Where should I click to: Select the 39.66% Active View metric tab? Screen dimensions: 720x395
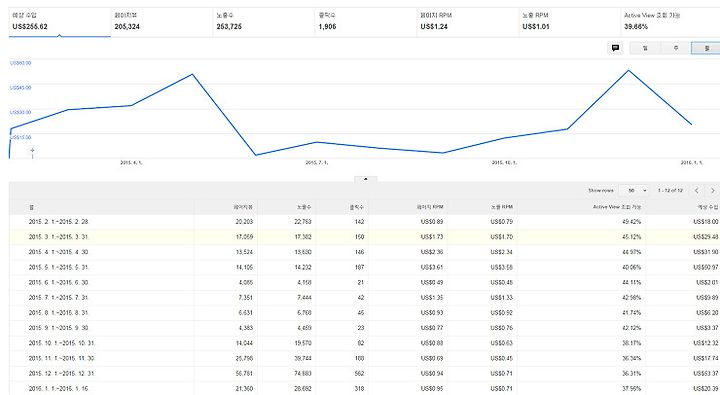(x=670, y=22)
